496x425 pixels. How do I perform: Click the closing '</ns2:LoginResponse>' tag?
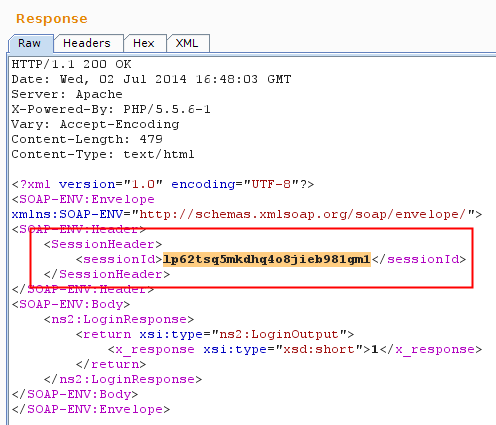tap(123, 379)
